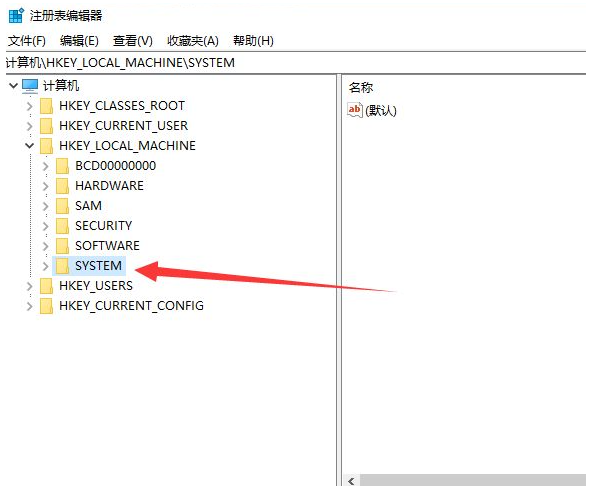This screenshot has height=491, width=594.
Task: Select the SYSTEM key label
Action: click(x=98, y=266)
